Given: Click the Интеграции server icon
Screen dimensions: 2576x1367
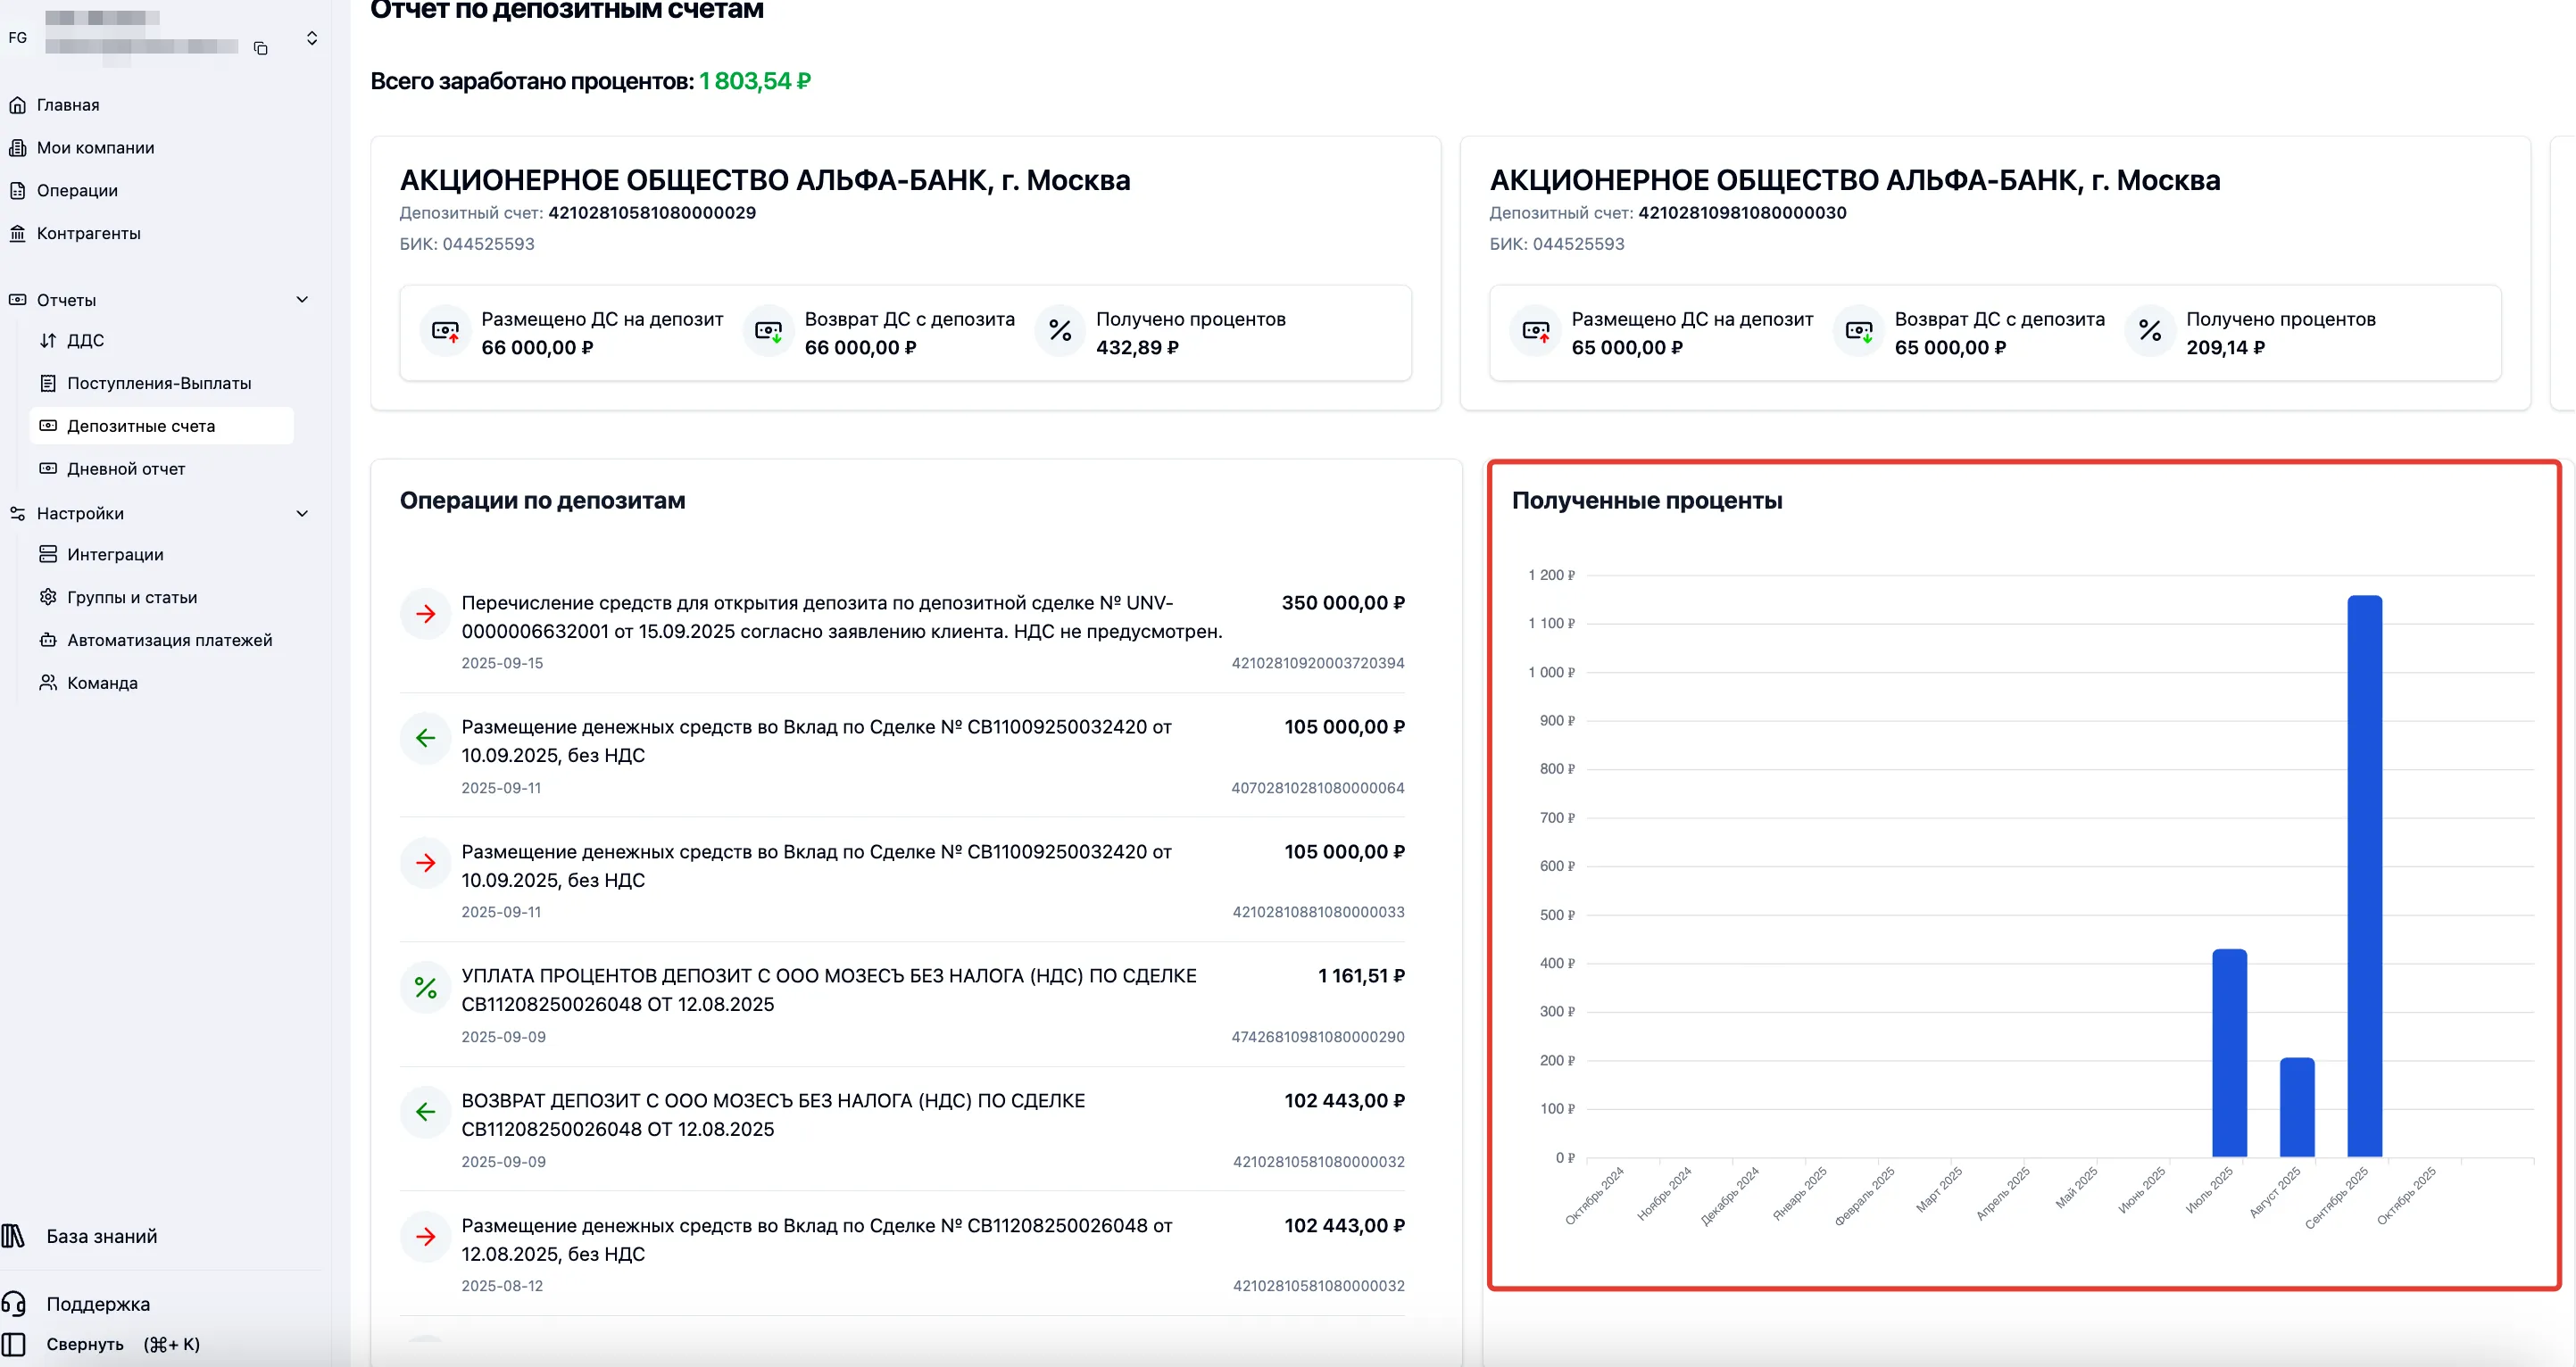Looking at the screenshot, I should (48, 554).
